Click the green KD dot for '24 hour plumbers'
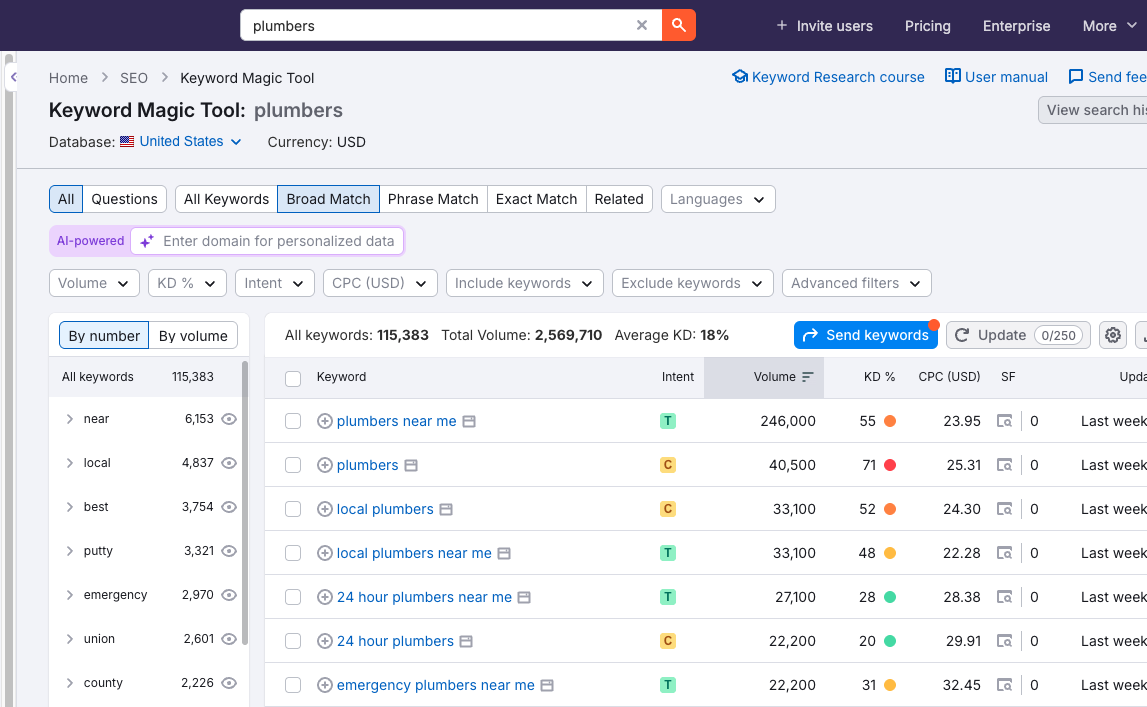1147x707 pixels. click(x=890, y=640)
